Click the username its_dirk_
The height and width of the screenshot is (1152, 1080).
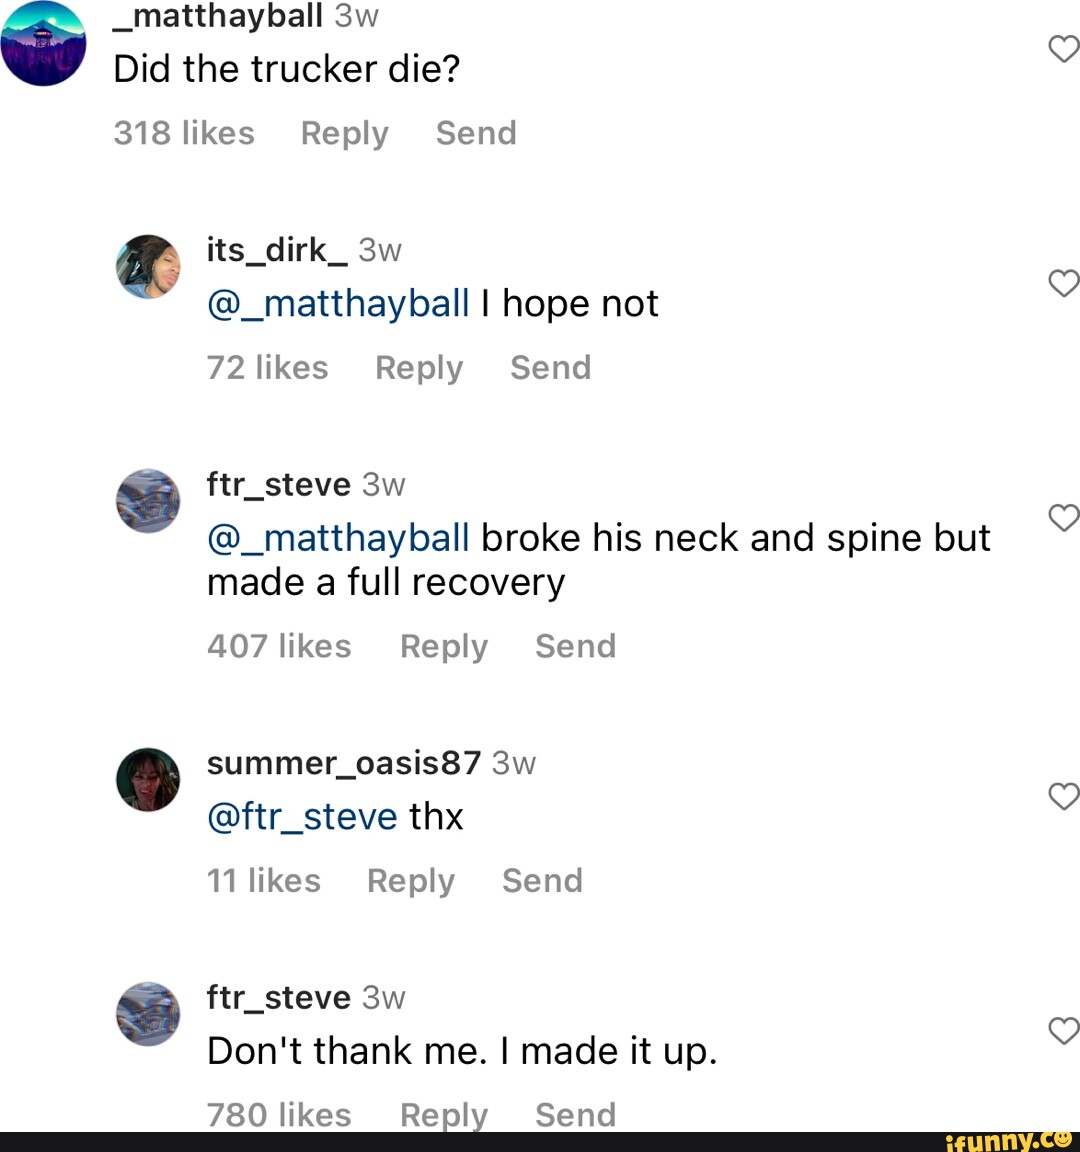275,250
